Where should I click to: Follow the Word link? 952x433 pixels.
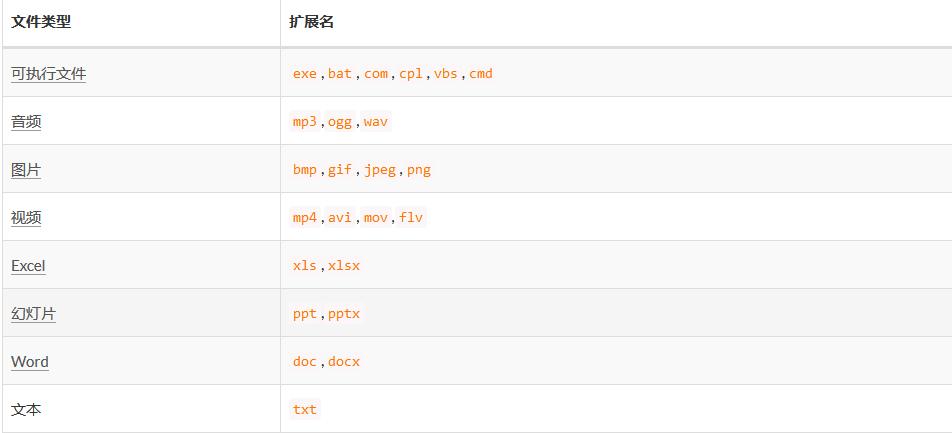(x=30, y=362)
